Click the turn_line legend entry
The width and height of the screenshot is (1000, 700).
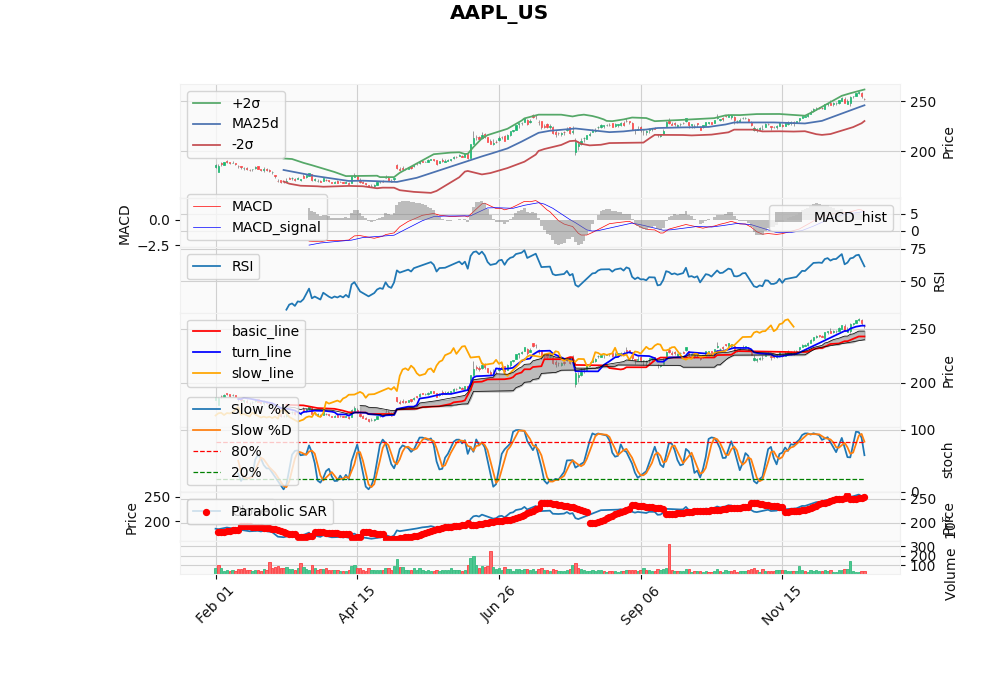[x=261, y=352]
